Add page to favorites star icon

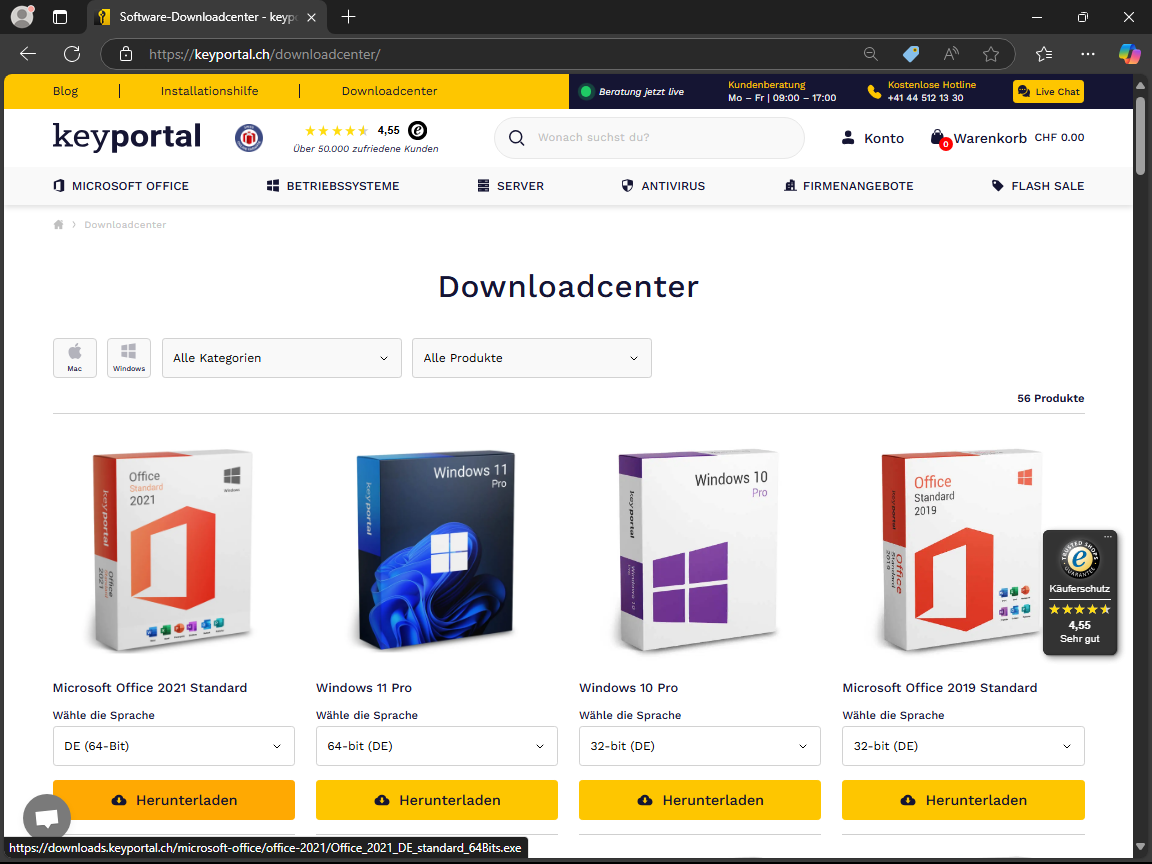point(991,54)
